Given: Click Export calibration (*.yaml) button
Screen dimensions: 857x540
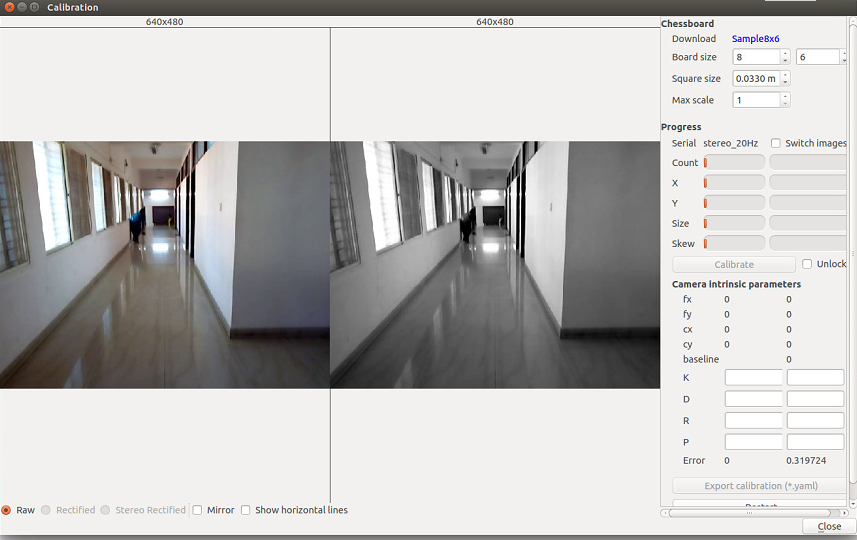Looking at the screenshot, I should [759, 486].
